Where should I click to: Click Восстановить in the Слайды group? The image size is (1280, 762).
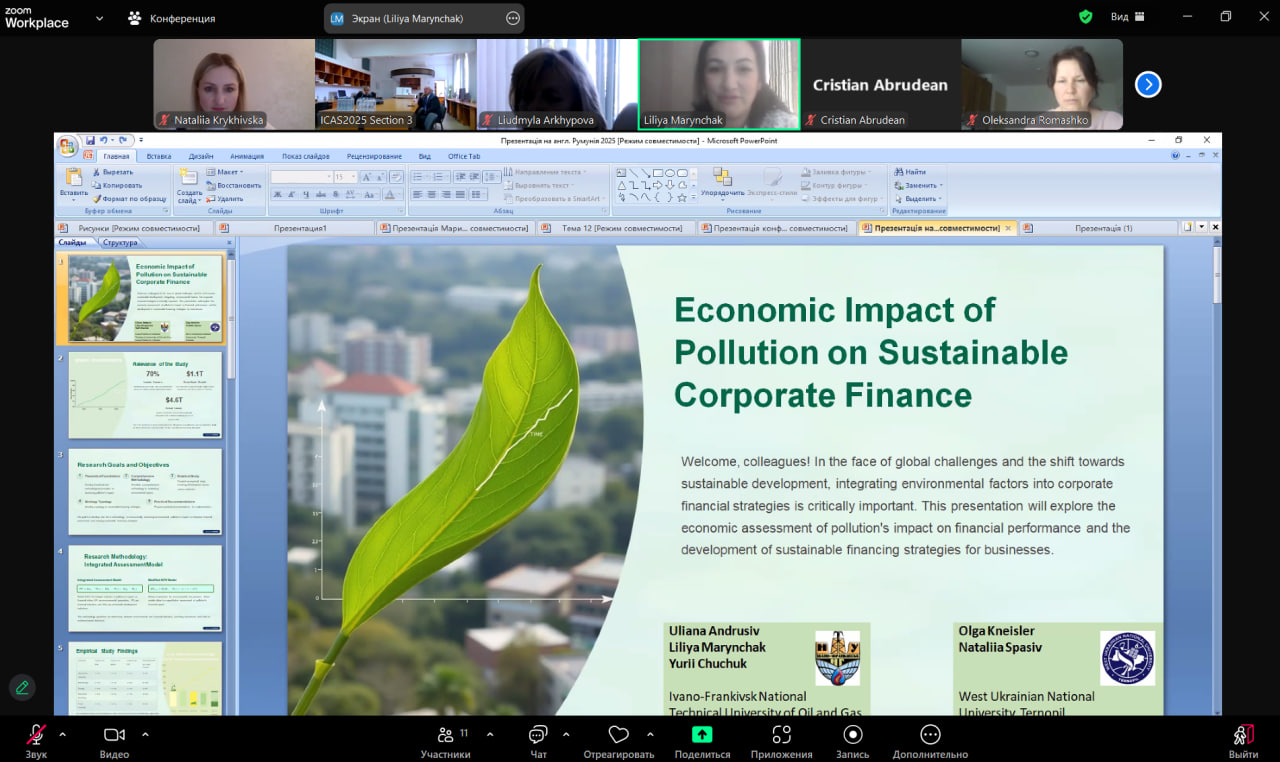point(233,185)
